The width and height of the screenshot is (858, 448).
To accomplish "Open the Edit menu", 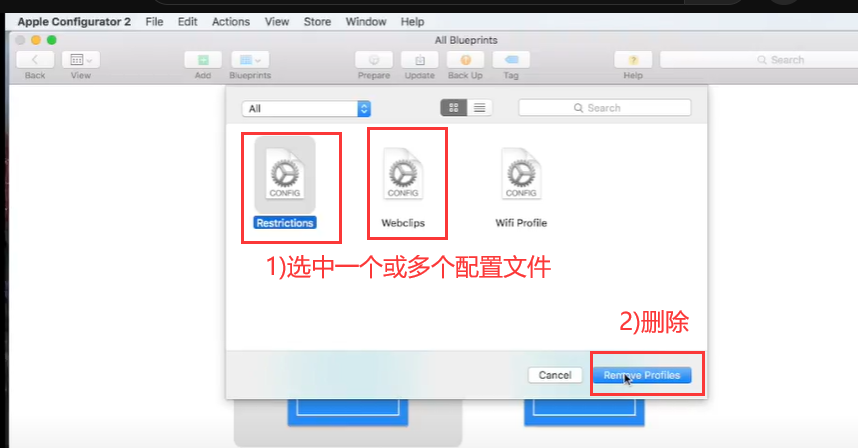I will coord(187,22).
